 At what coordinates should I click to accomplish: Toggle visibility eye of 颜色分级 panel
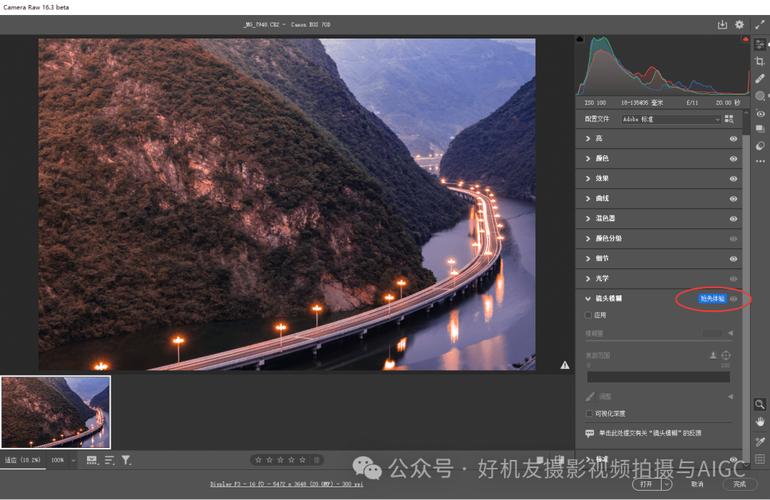coord(733,239)
